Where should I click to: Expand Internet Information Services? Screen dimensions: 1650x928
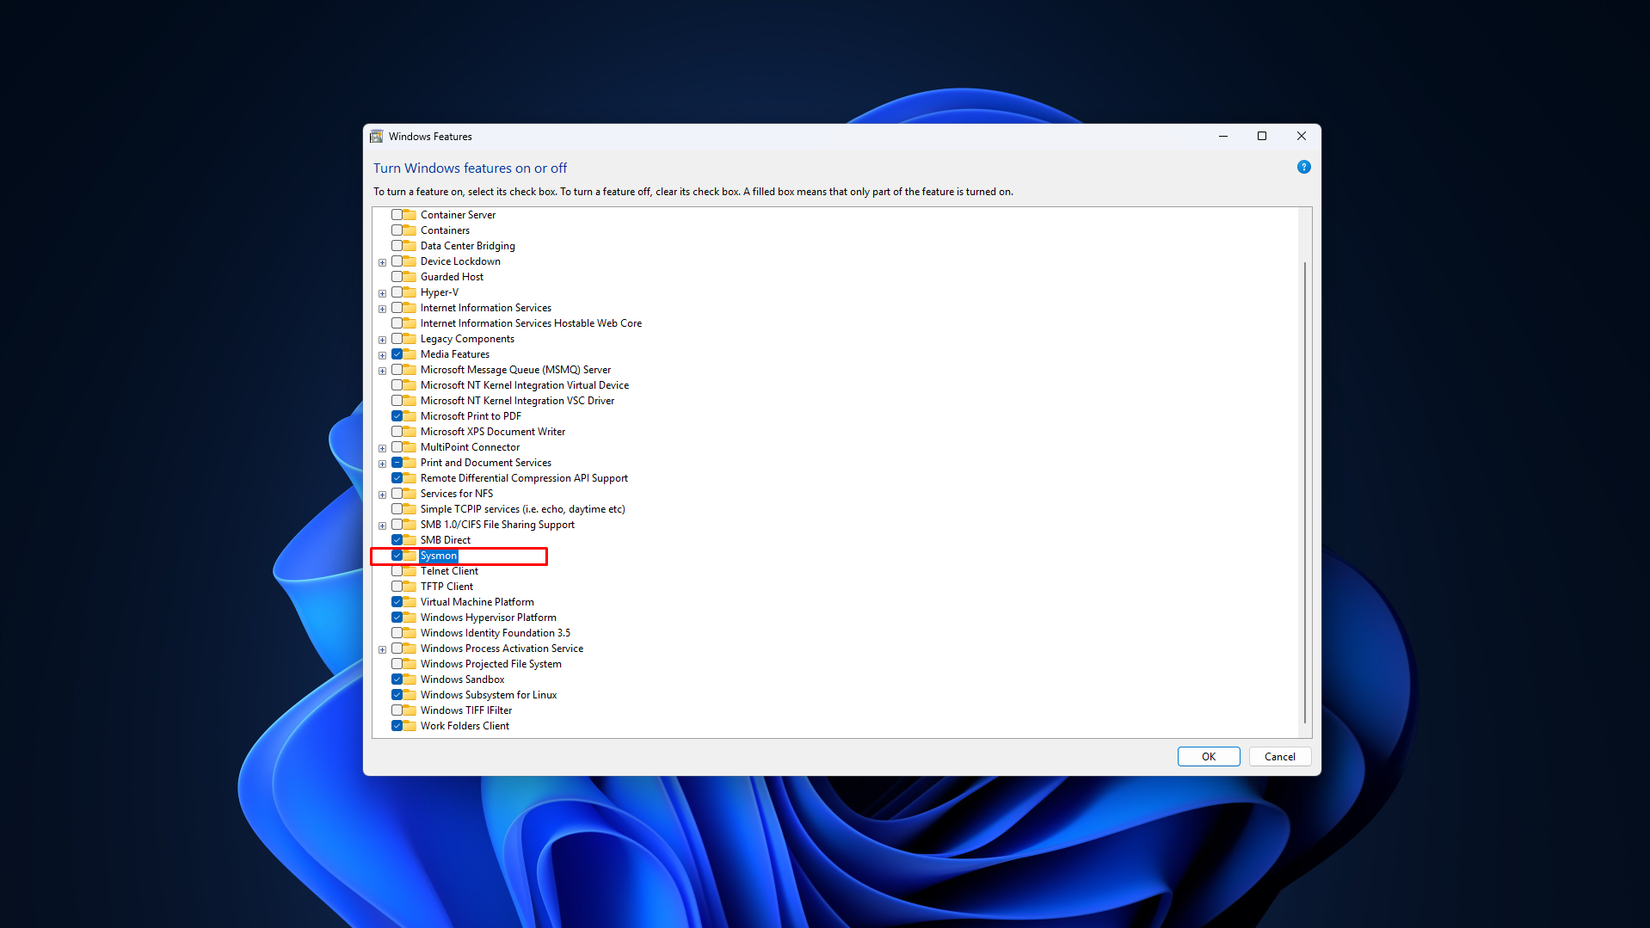382,308
